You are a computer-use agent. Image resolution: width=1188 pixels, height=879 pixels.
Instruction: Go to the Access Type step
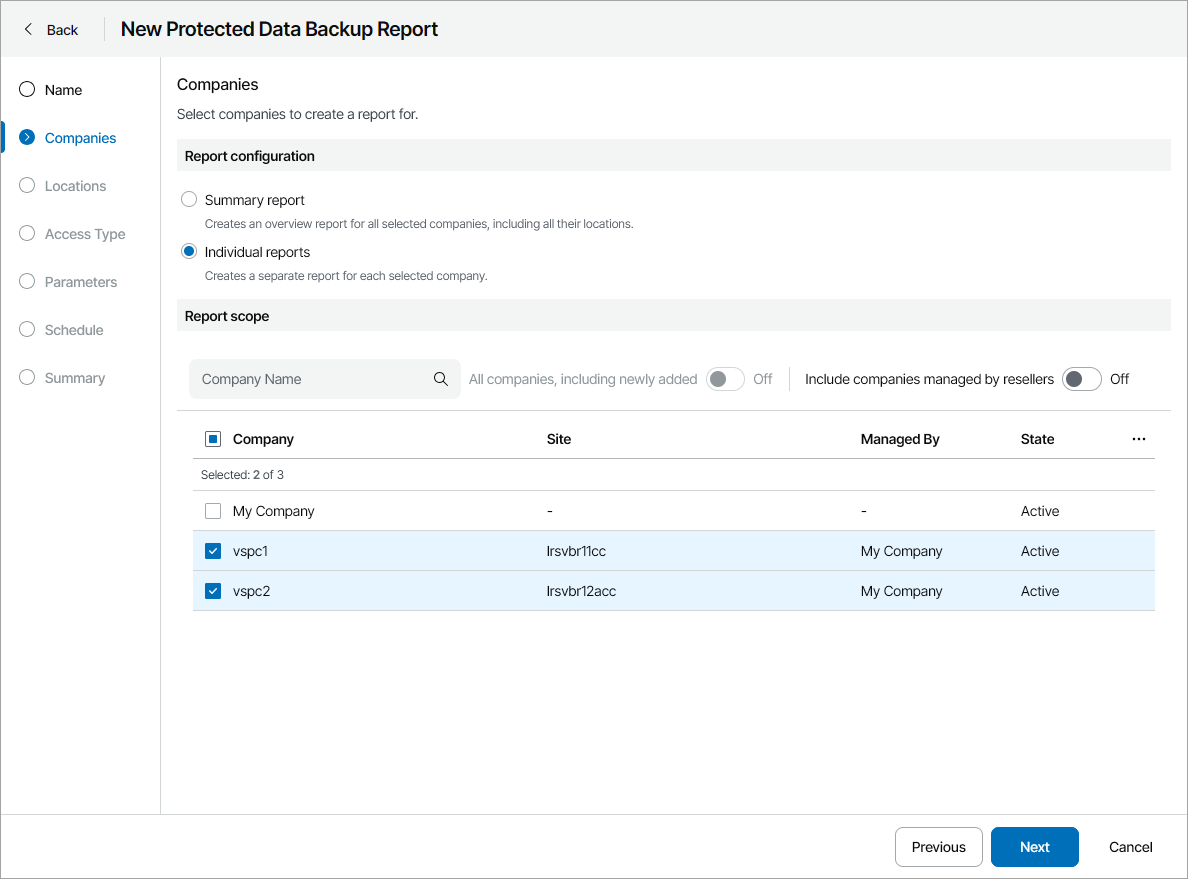click(x=85, y=234)
